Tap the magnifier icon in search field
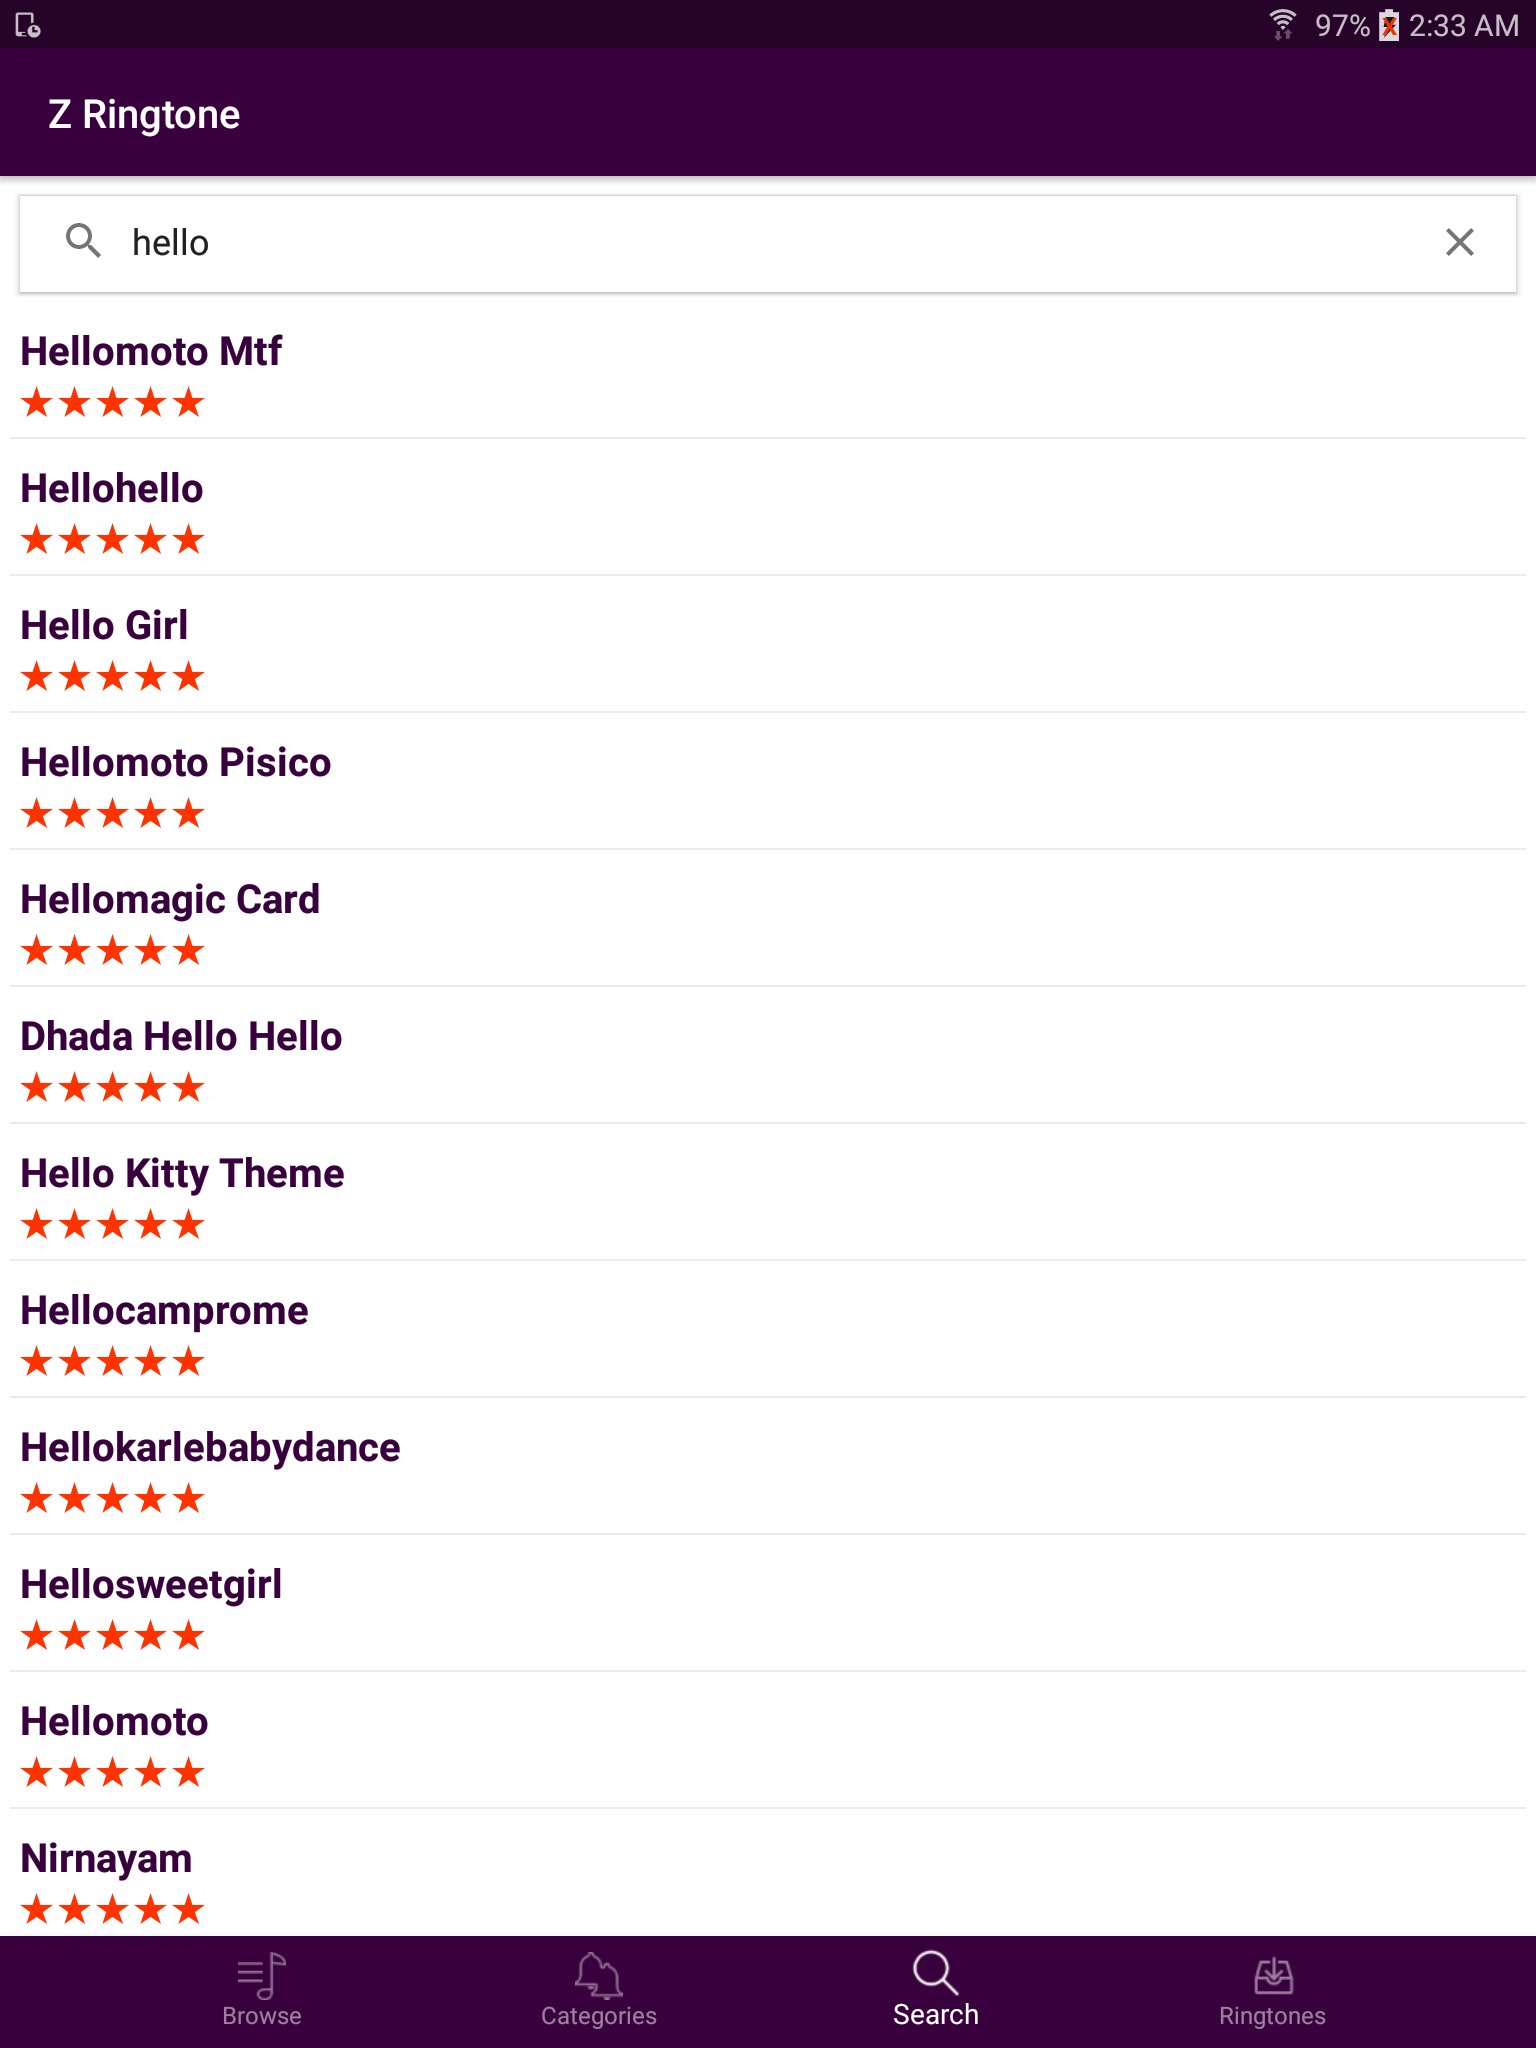The width and height of the screenshot is (1536, 2048). point(83,241)
